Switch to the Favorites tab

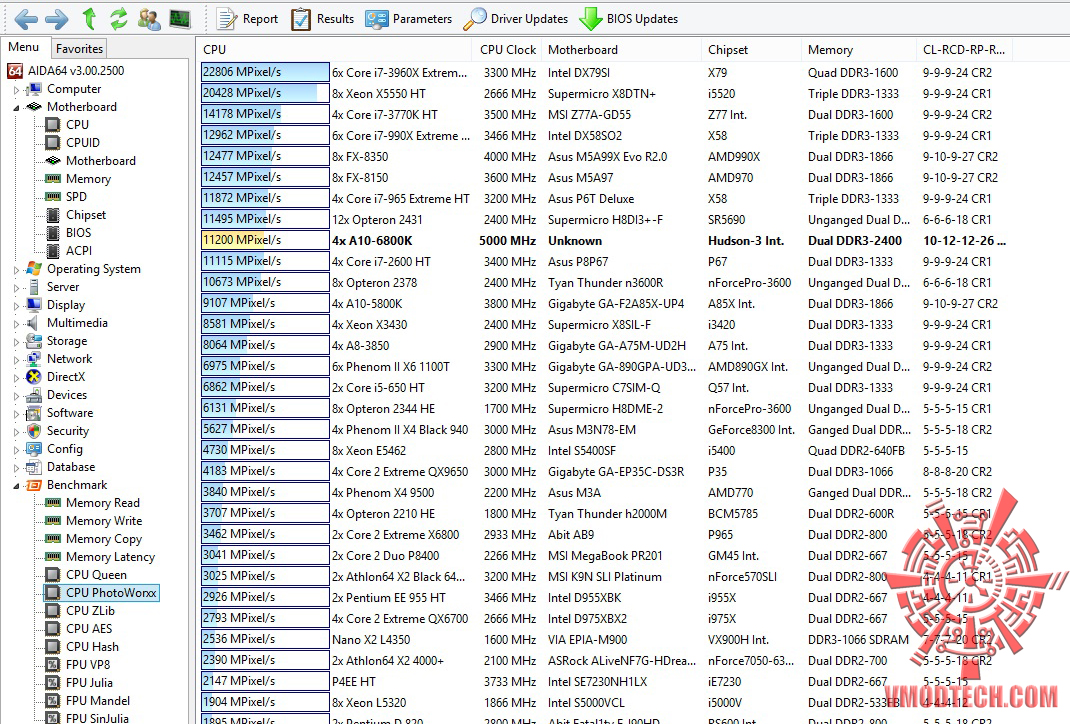(79, 48)
